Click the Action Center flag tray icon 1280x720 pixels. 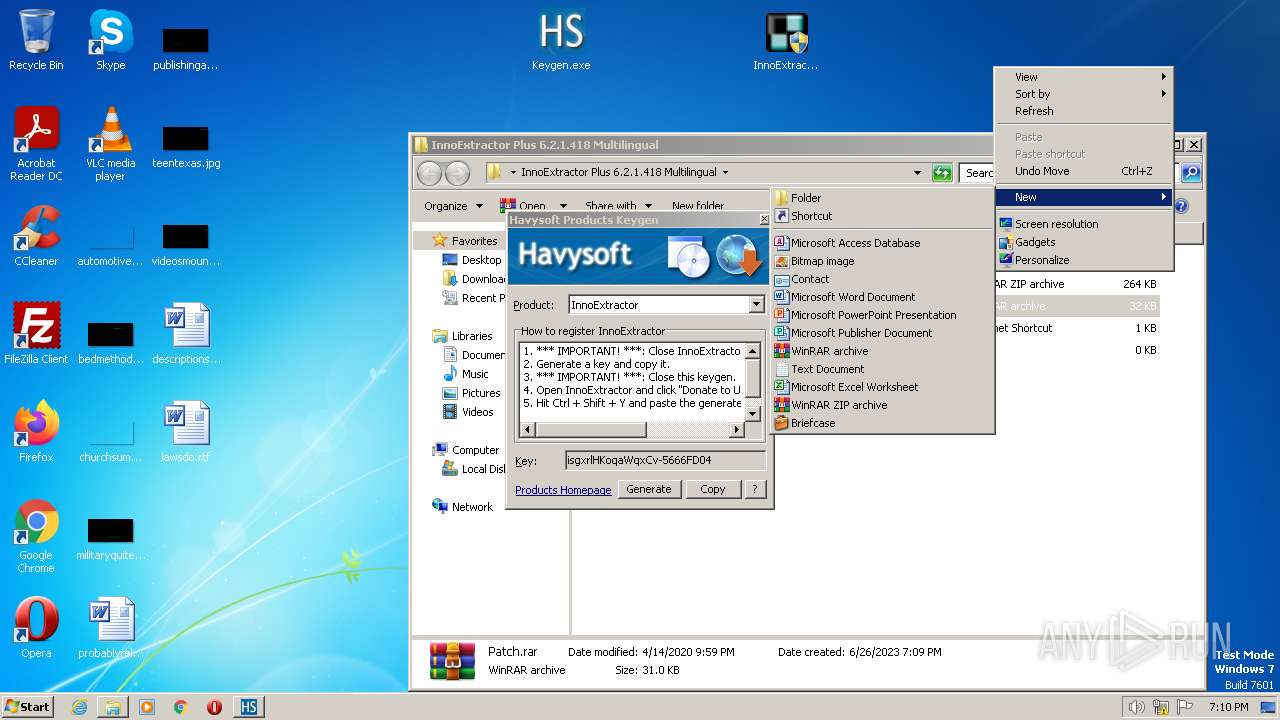point(1185,707)
